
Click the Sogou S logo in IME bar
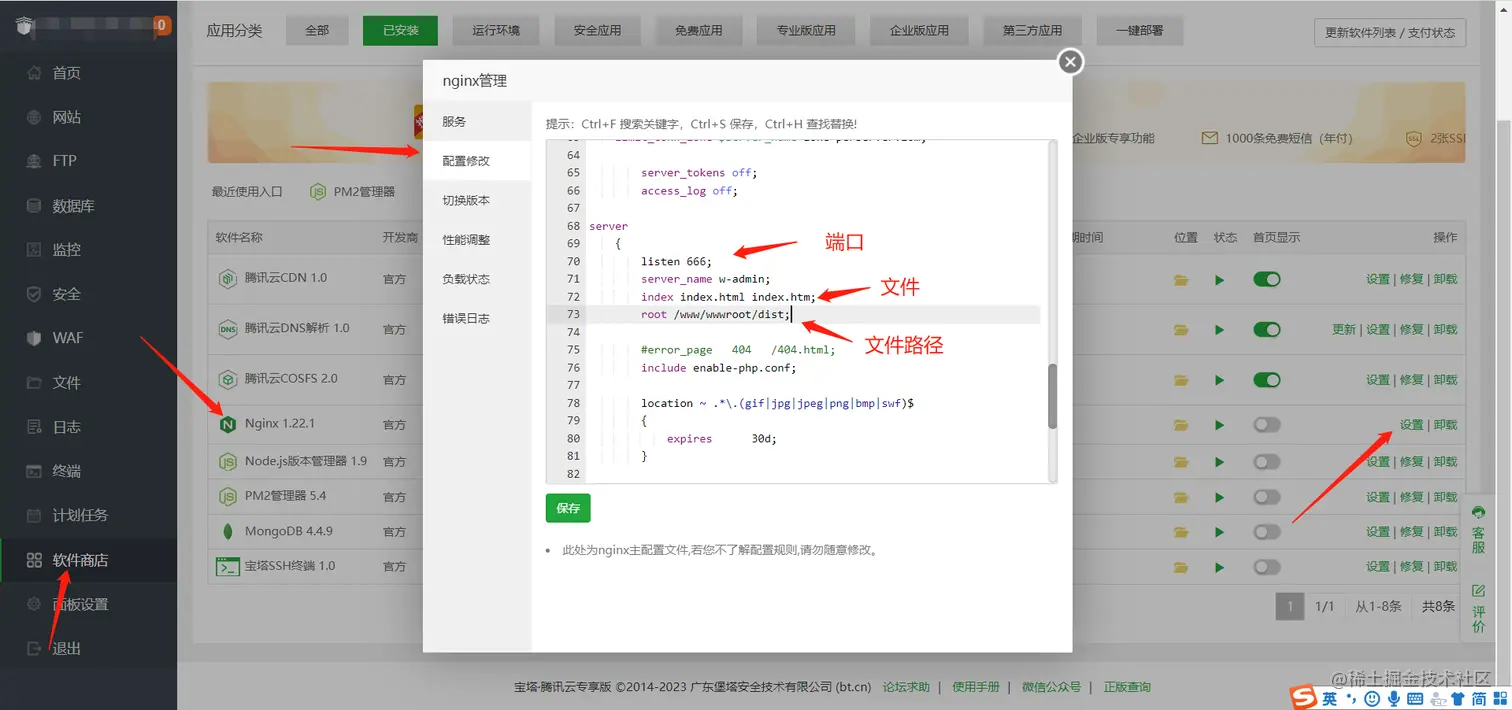click(x=1301, y=697)
